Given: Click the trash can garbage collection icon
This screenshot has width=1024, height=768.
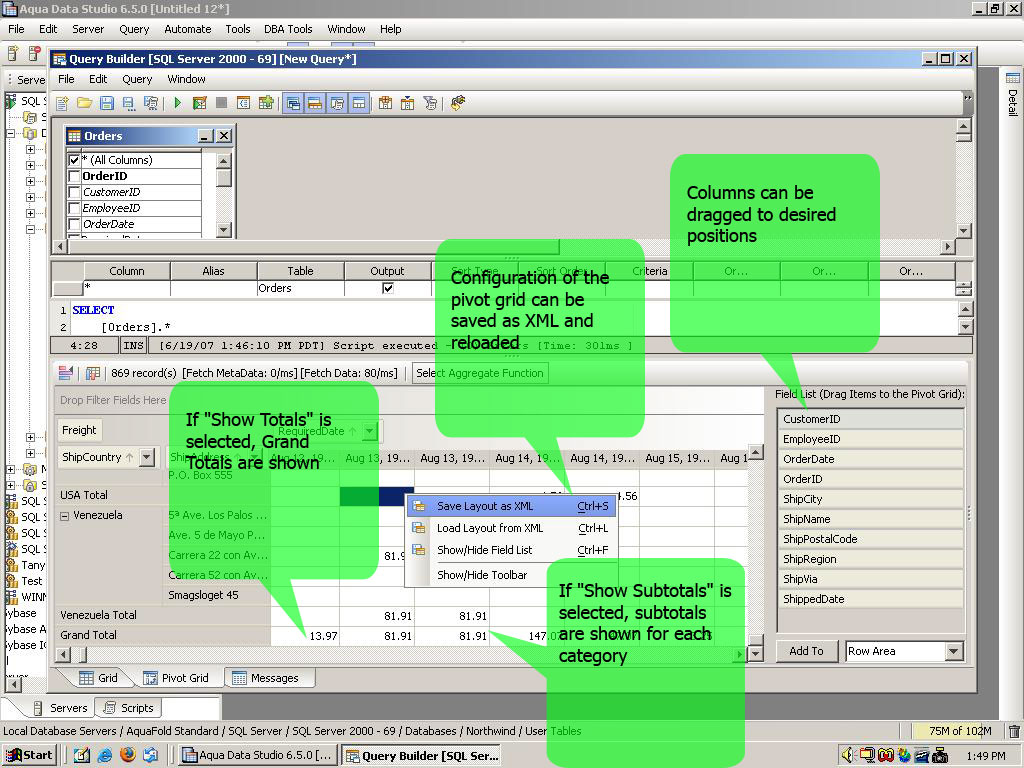Looking at the screenshot, I should 1014,731.
